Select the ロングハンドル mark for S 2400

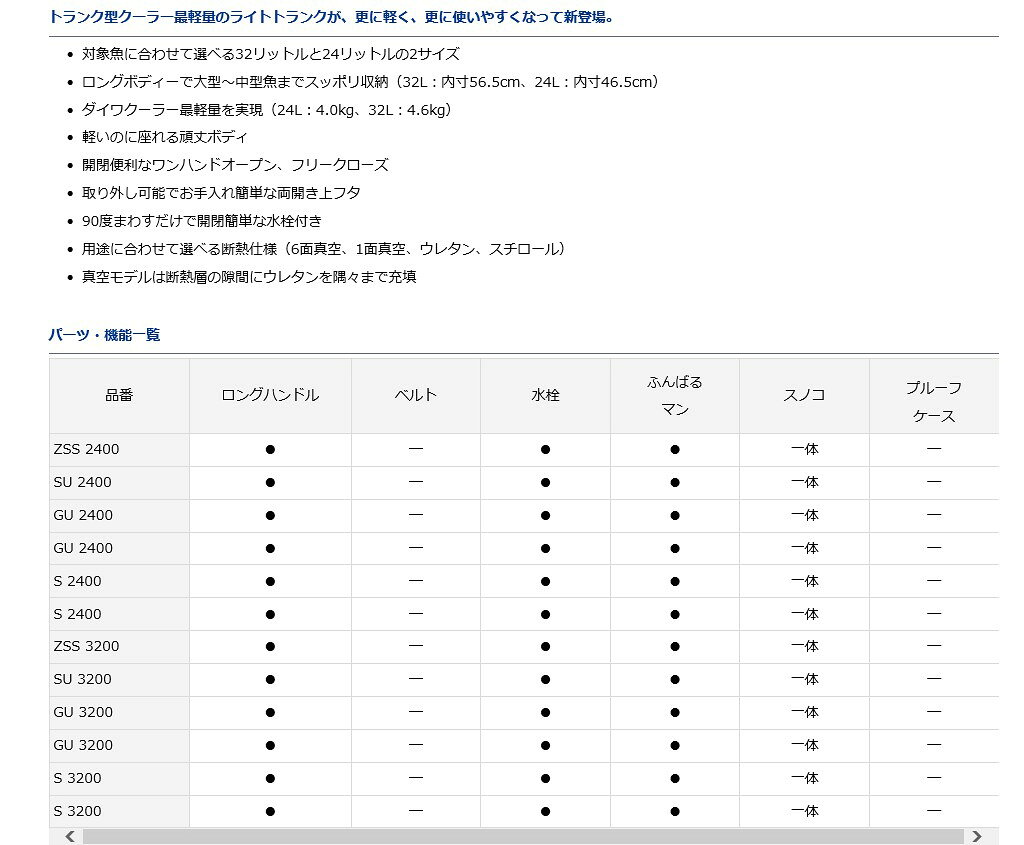270,581
